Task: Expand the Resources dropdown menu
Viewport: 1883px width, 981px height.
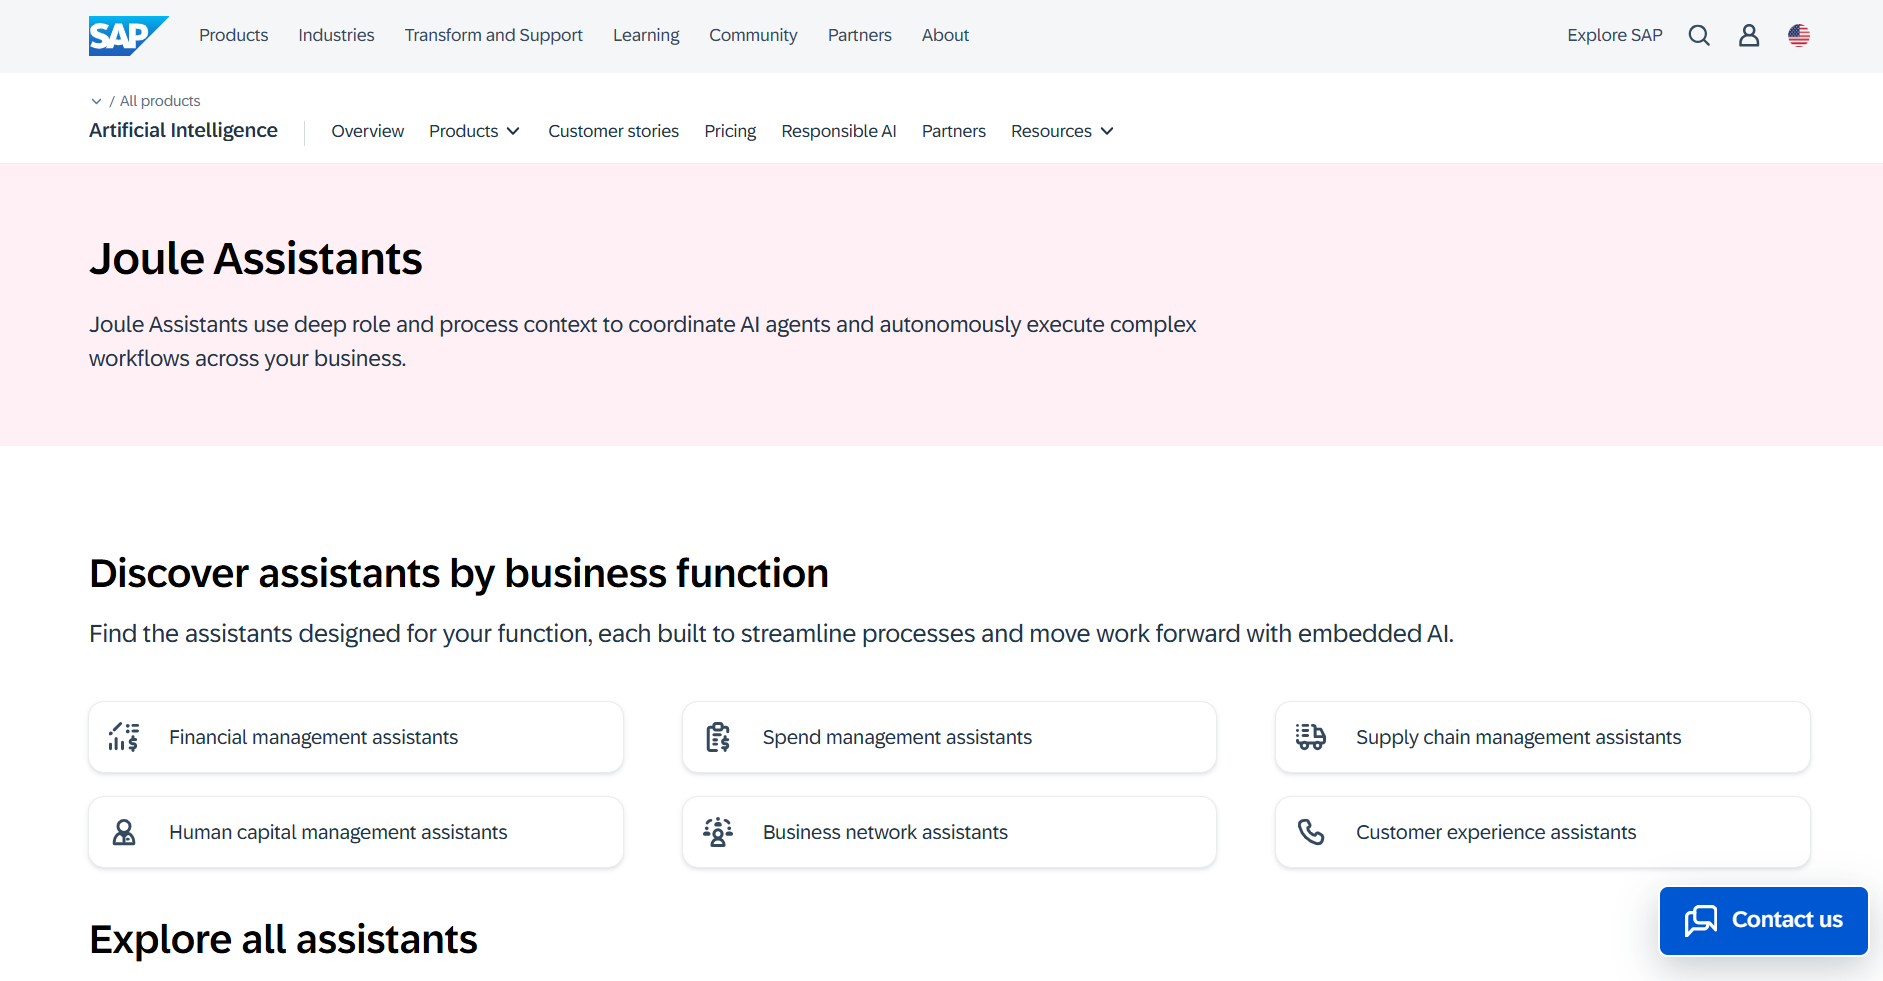Action: coord(1062,131)
